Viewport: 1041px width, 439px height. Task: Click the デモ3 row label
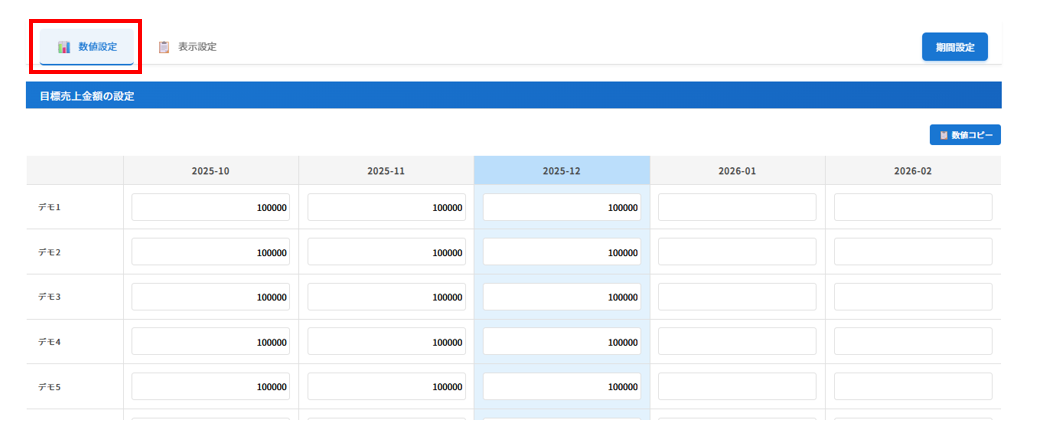(50, 297)
